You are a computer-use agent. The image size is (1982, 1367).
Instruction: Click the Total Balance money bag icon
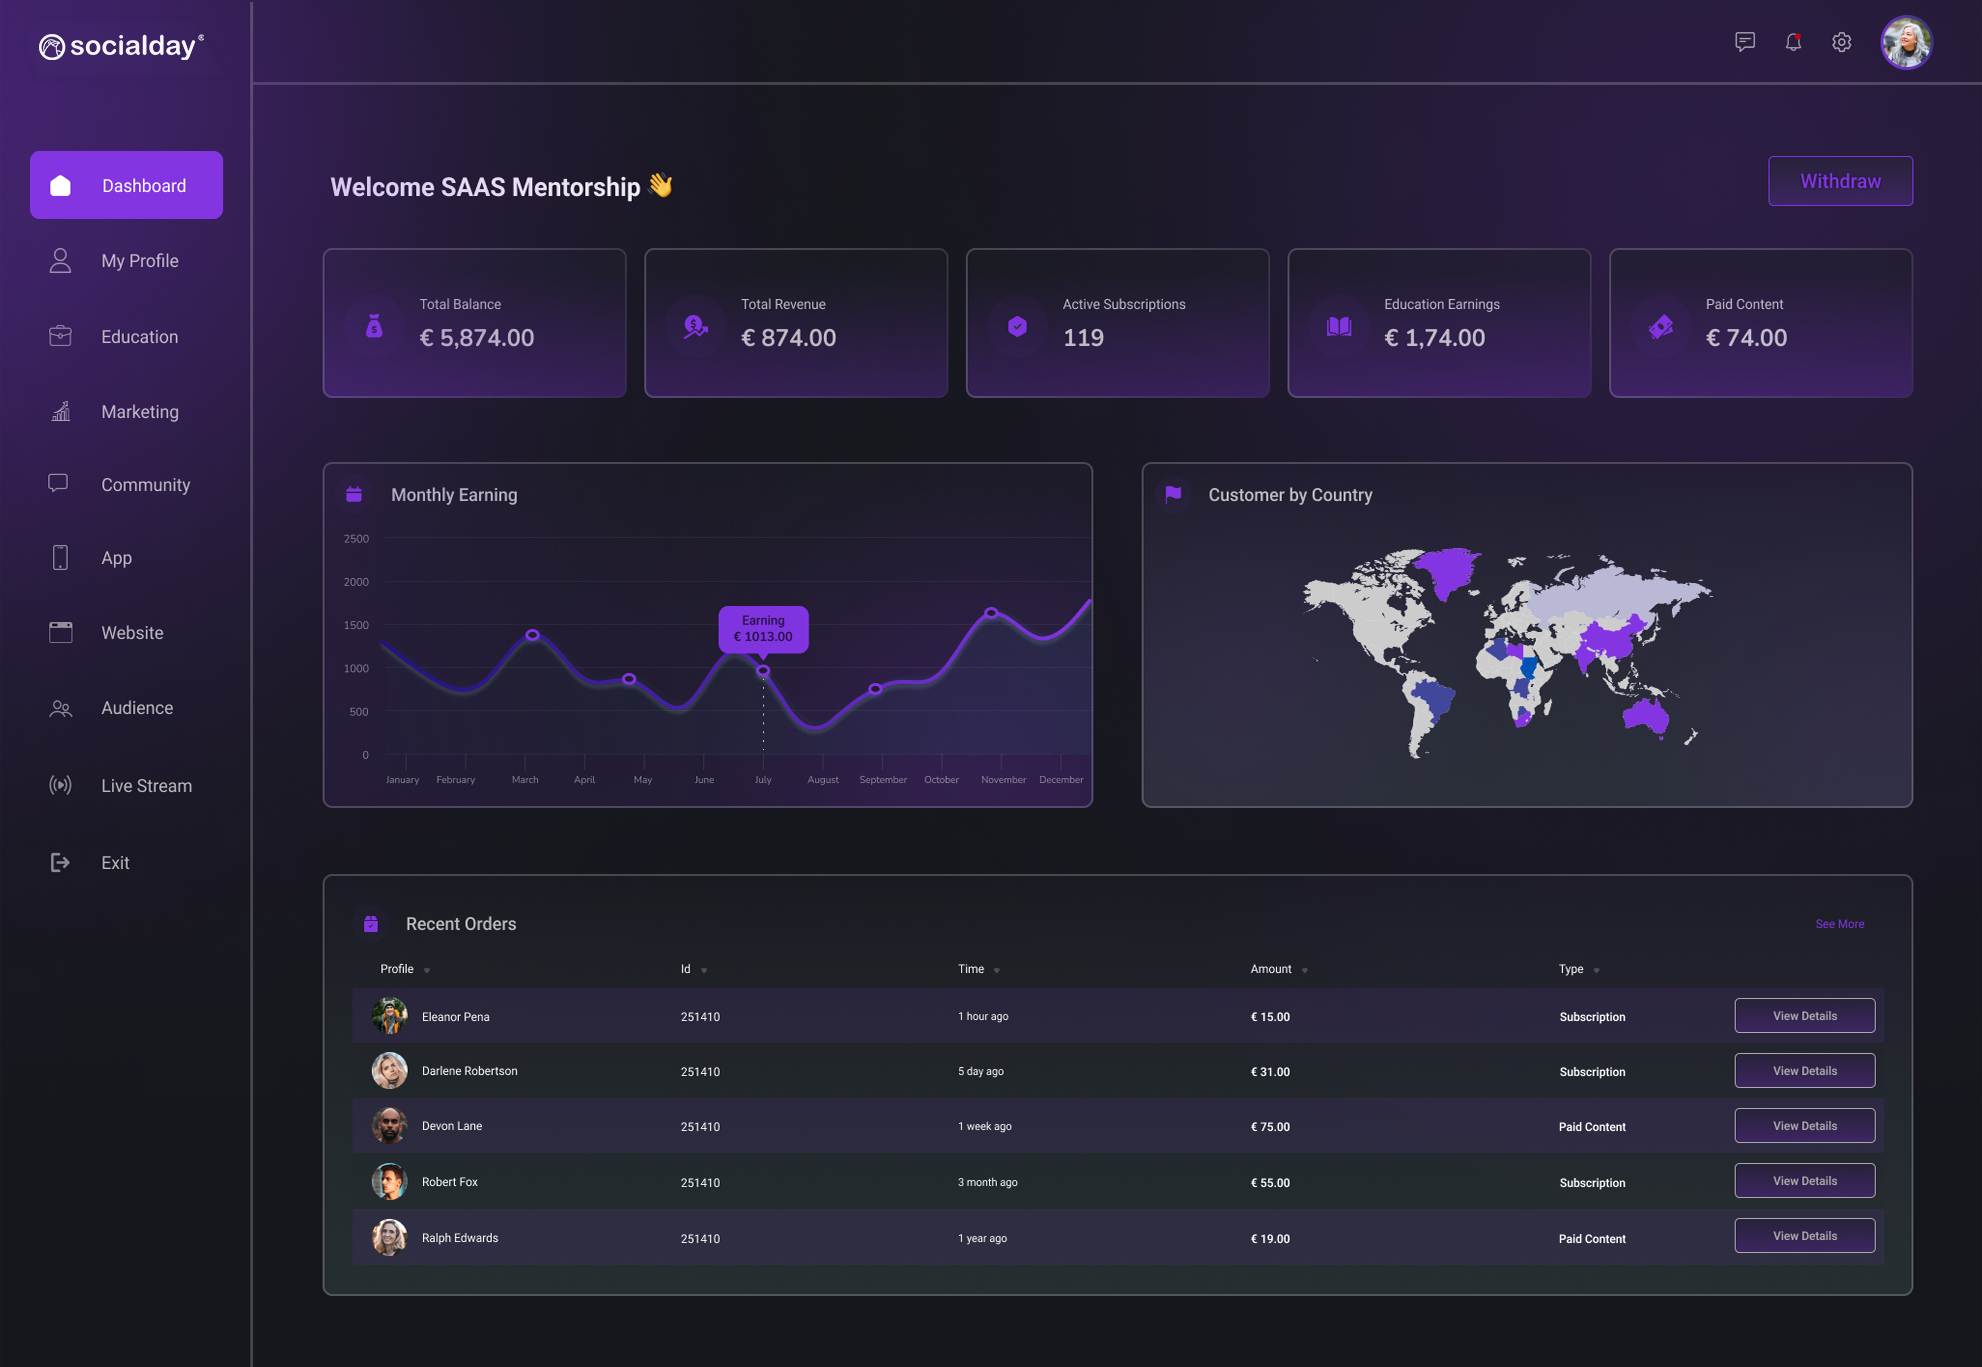(374, 326)
